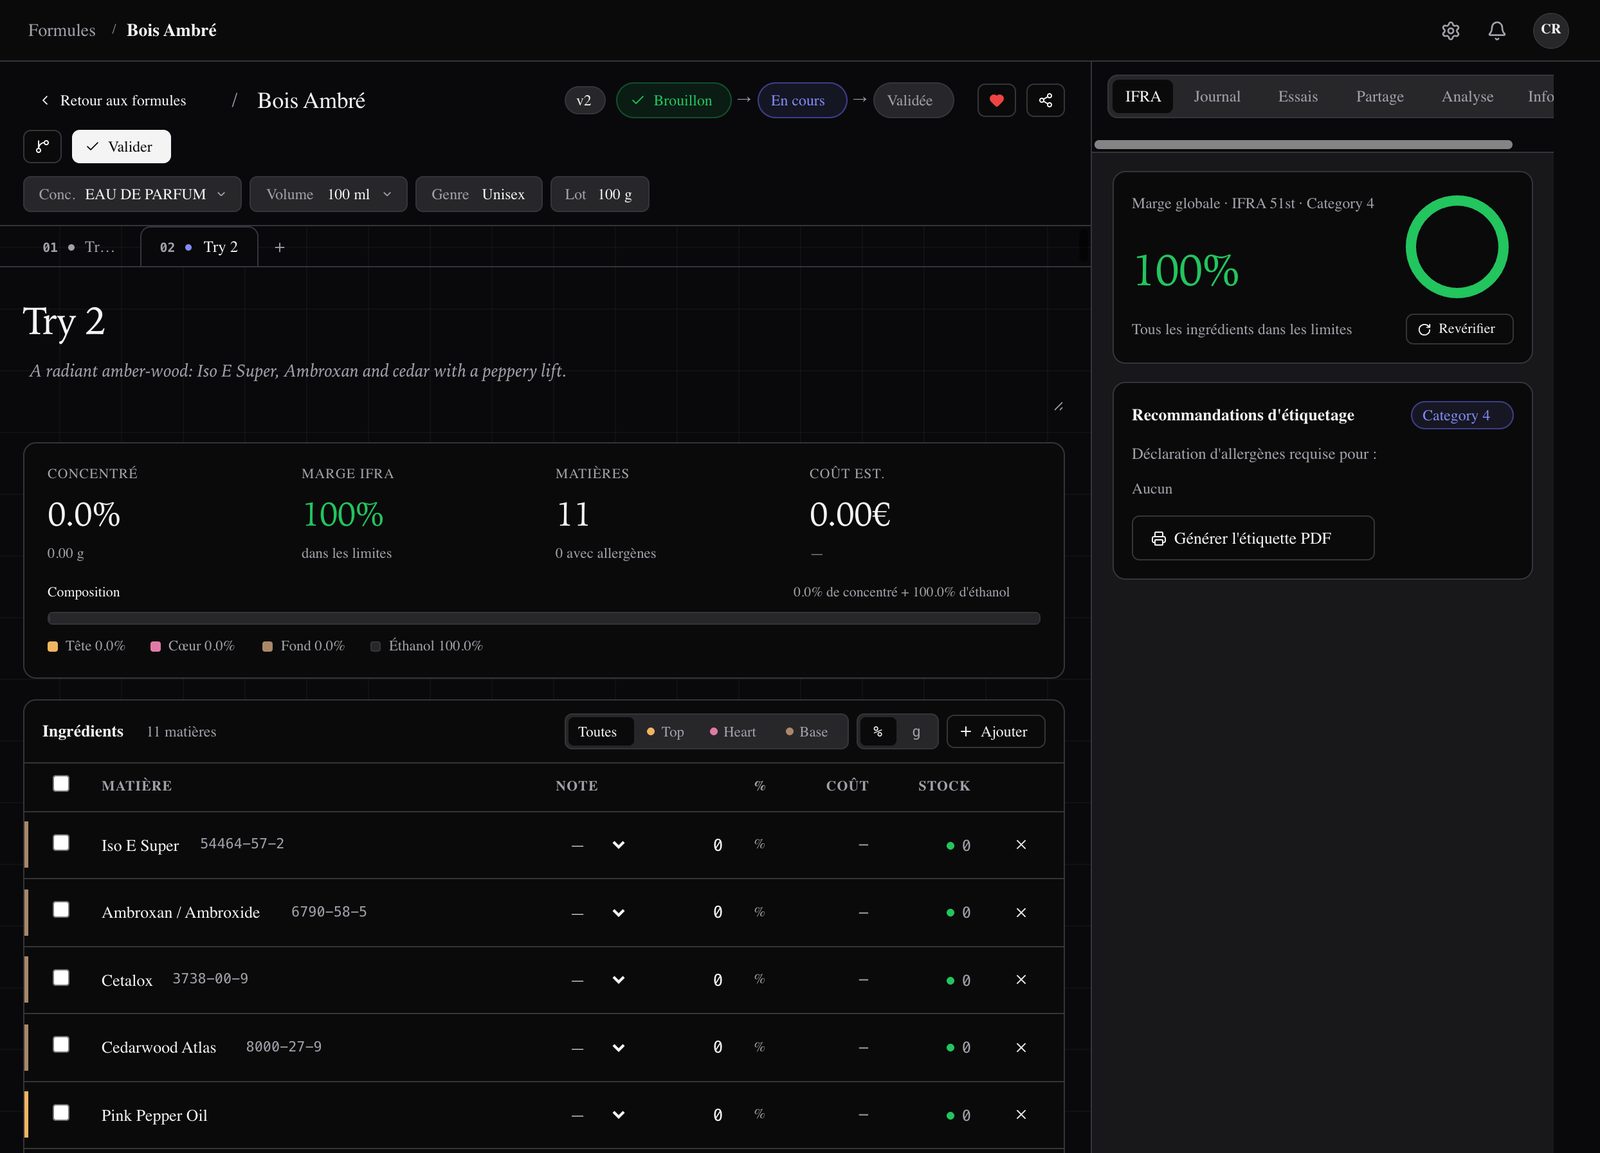This screenshot has width=1600, height=1153.
Task: Mark formula as favorite with heart icon
Action: pos(996,100)
